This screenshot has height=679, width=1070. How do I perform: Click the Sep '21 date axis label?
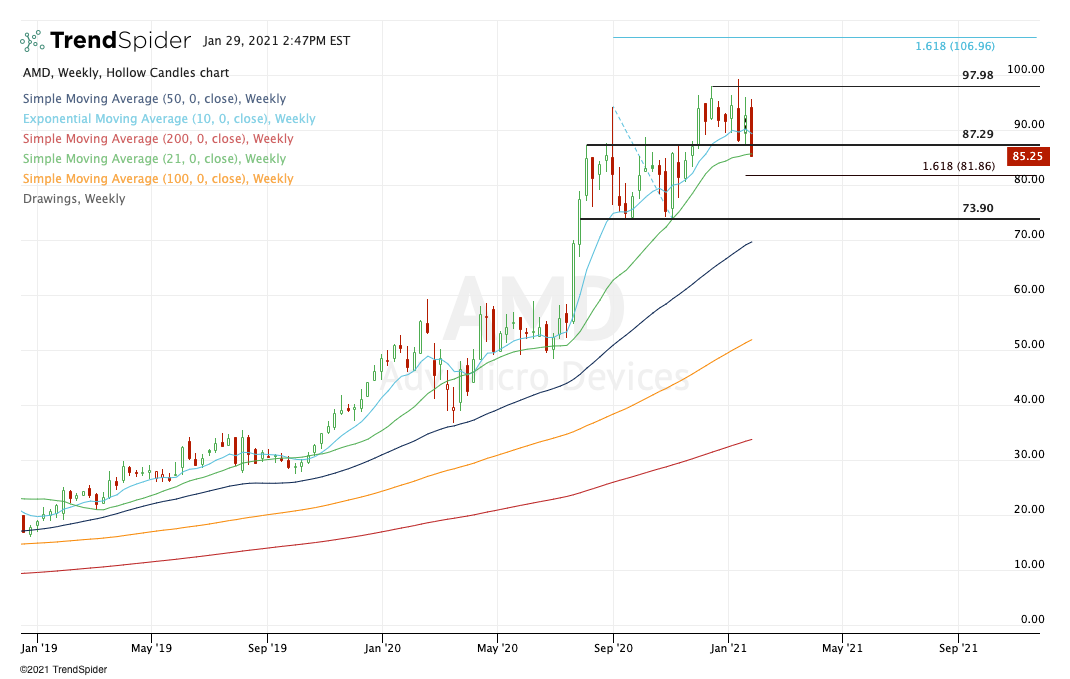(x=958, y=648)
